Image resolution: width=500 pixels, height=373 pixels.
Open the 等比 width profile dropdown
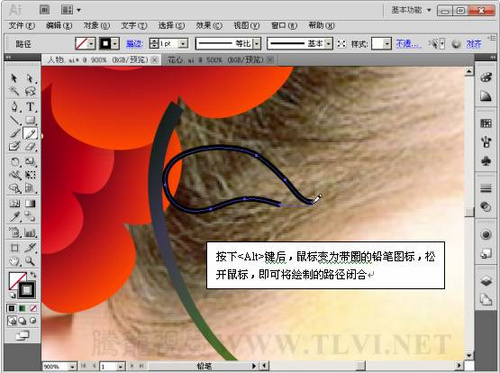(257, 44)
